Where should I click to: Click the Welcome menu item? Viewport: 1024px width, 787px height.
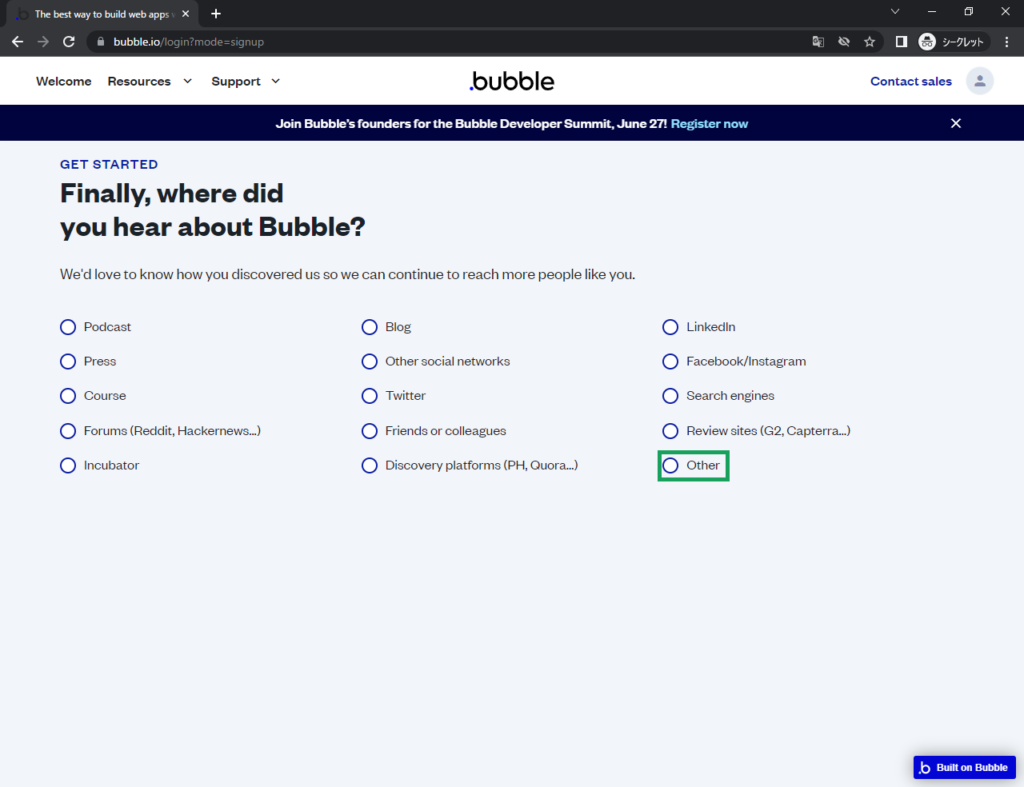(x=63, y=81)
